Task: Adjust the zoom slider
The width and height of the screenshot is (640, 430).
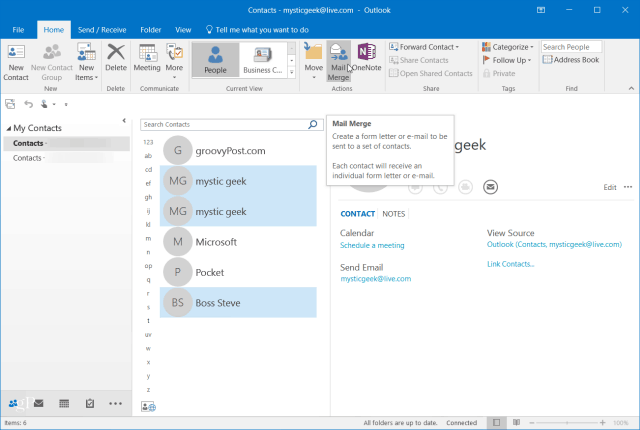Action: (x=567, y=423)
